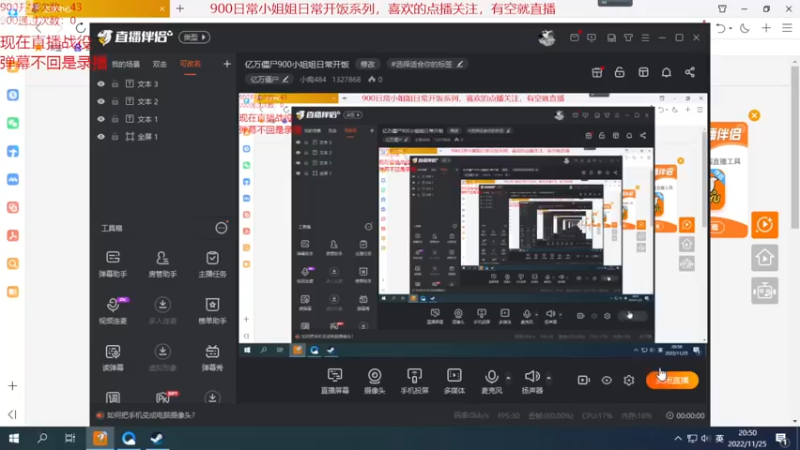The width and height of the screenshot is (800, 450).
Task: Lock the 文本 1 source layer
Action: [x=115, y=119]
